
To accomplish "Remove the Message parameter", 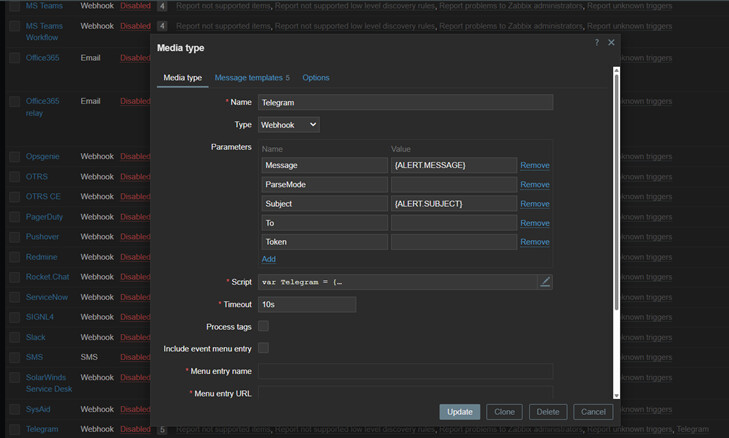I will tap(535, 165).
